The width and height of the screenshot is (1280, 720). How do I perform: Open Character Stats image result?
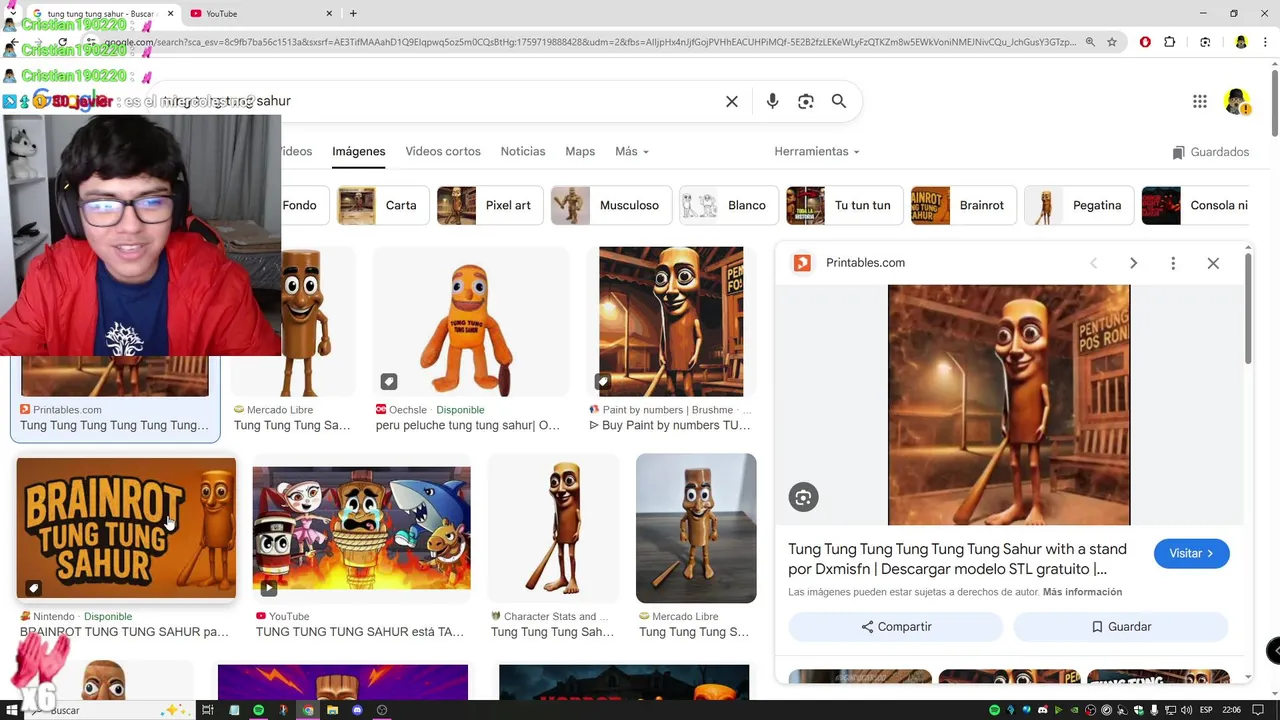(x=553, y=528)
